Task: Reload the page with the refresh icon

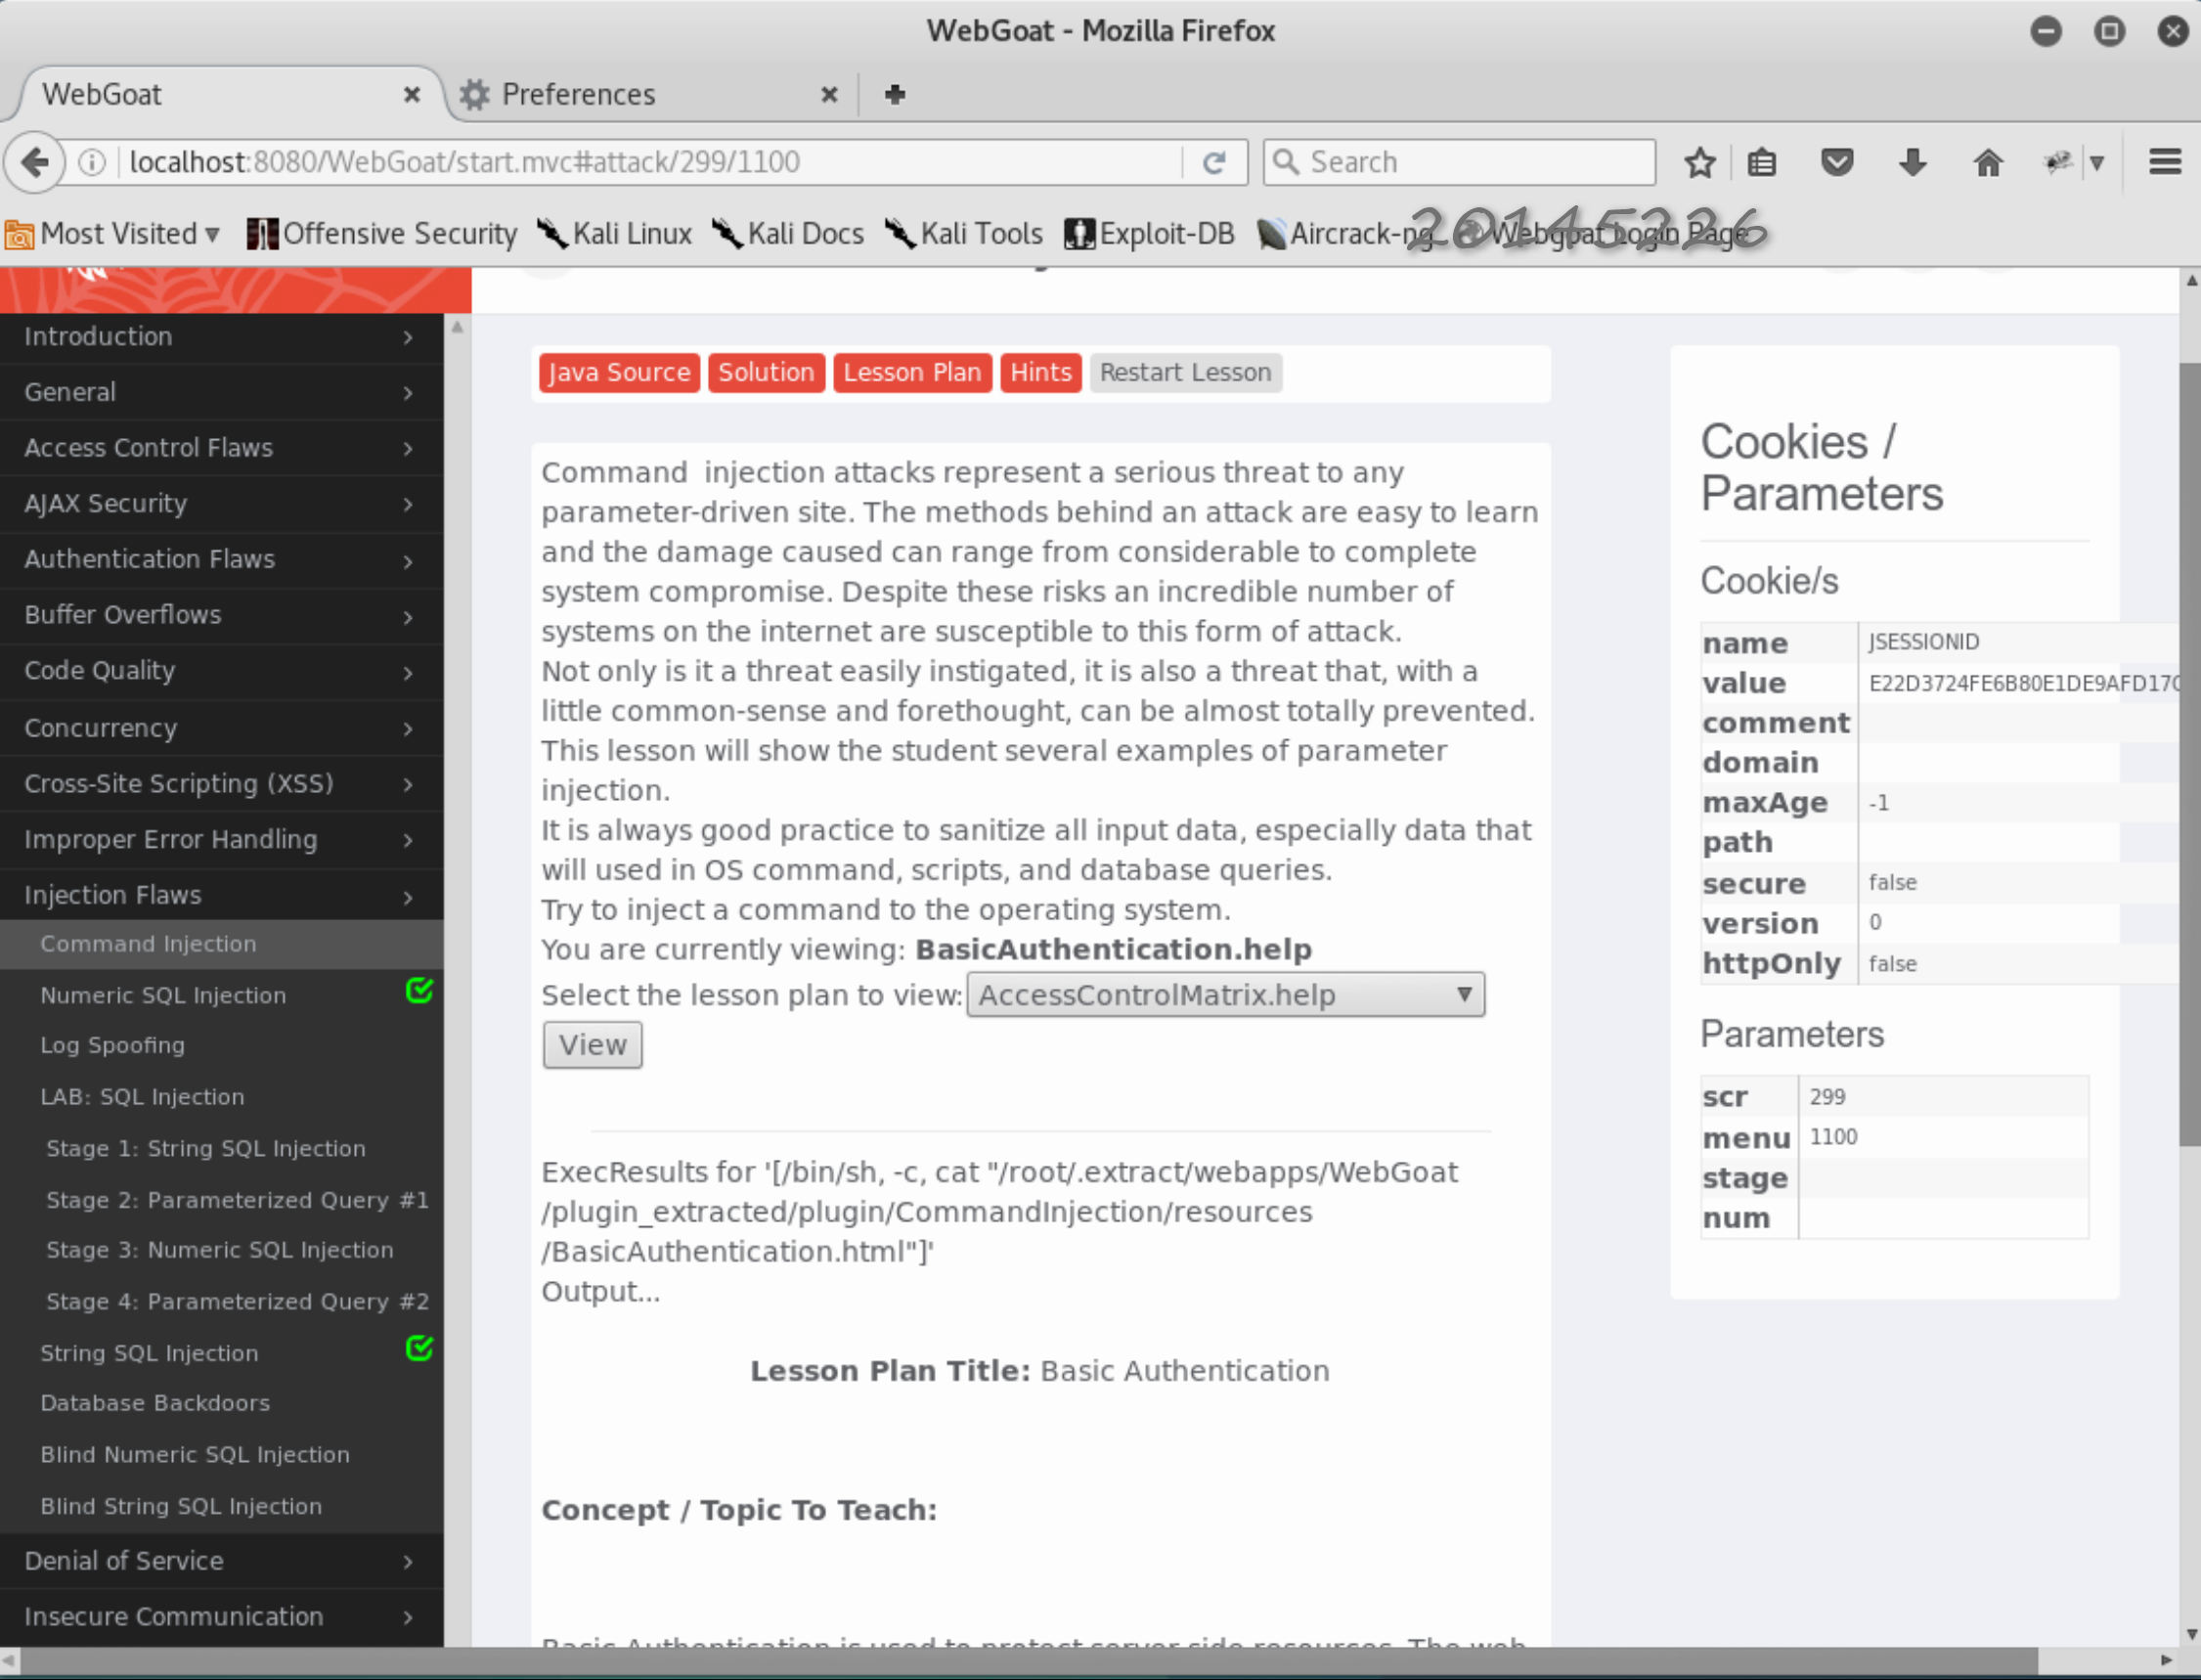Action: 1214,162
